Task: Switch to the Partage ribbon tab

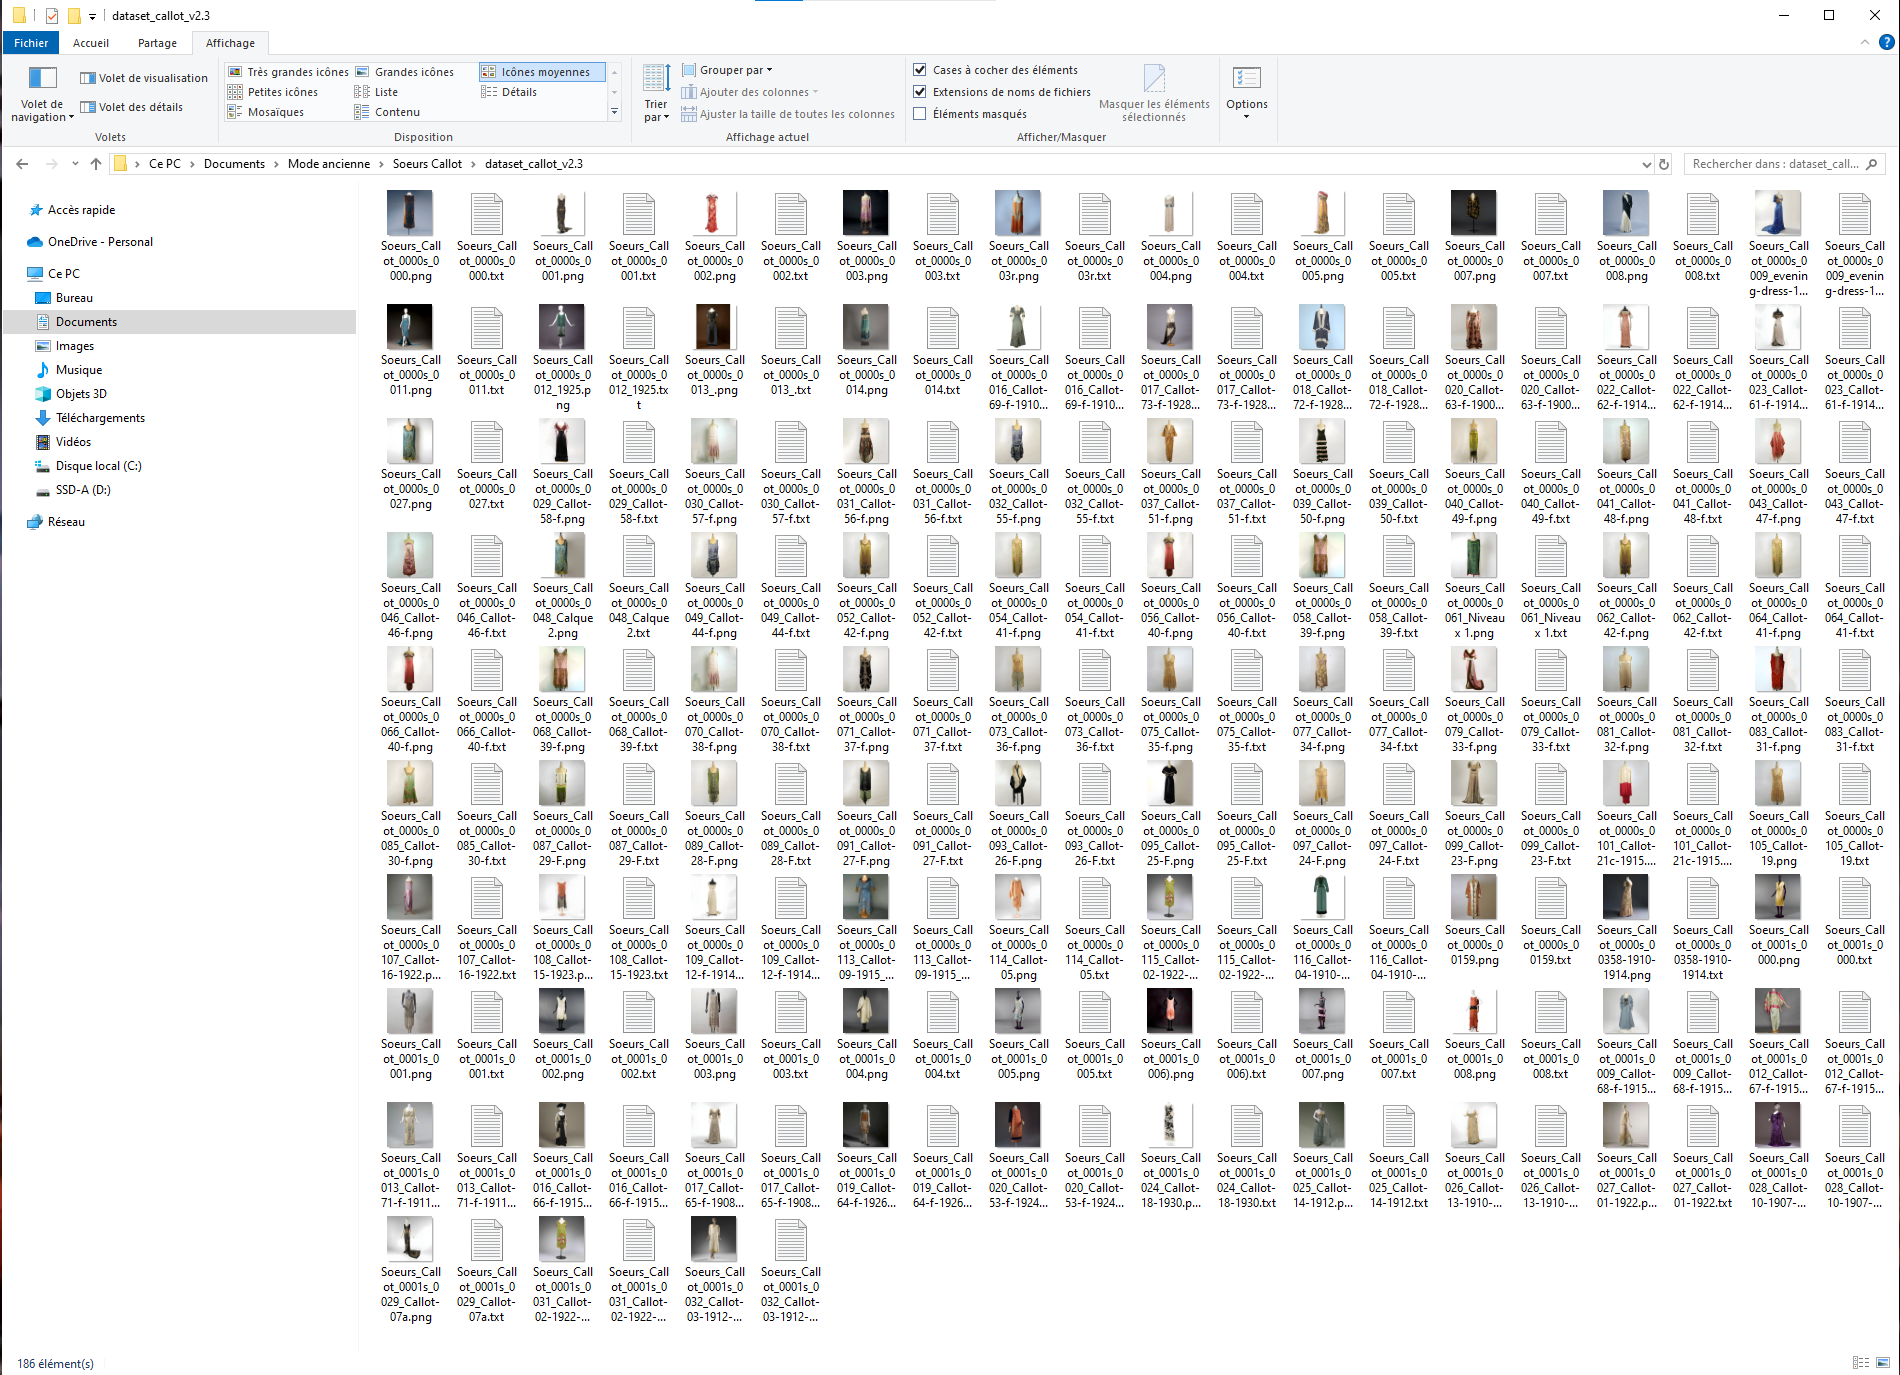Action: (157, 43)
